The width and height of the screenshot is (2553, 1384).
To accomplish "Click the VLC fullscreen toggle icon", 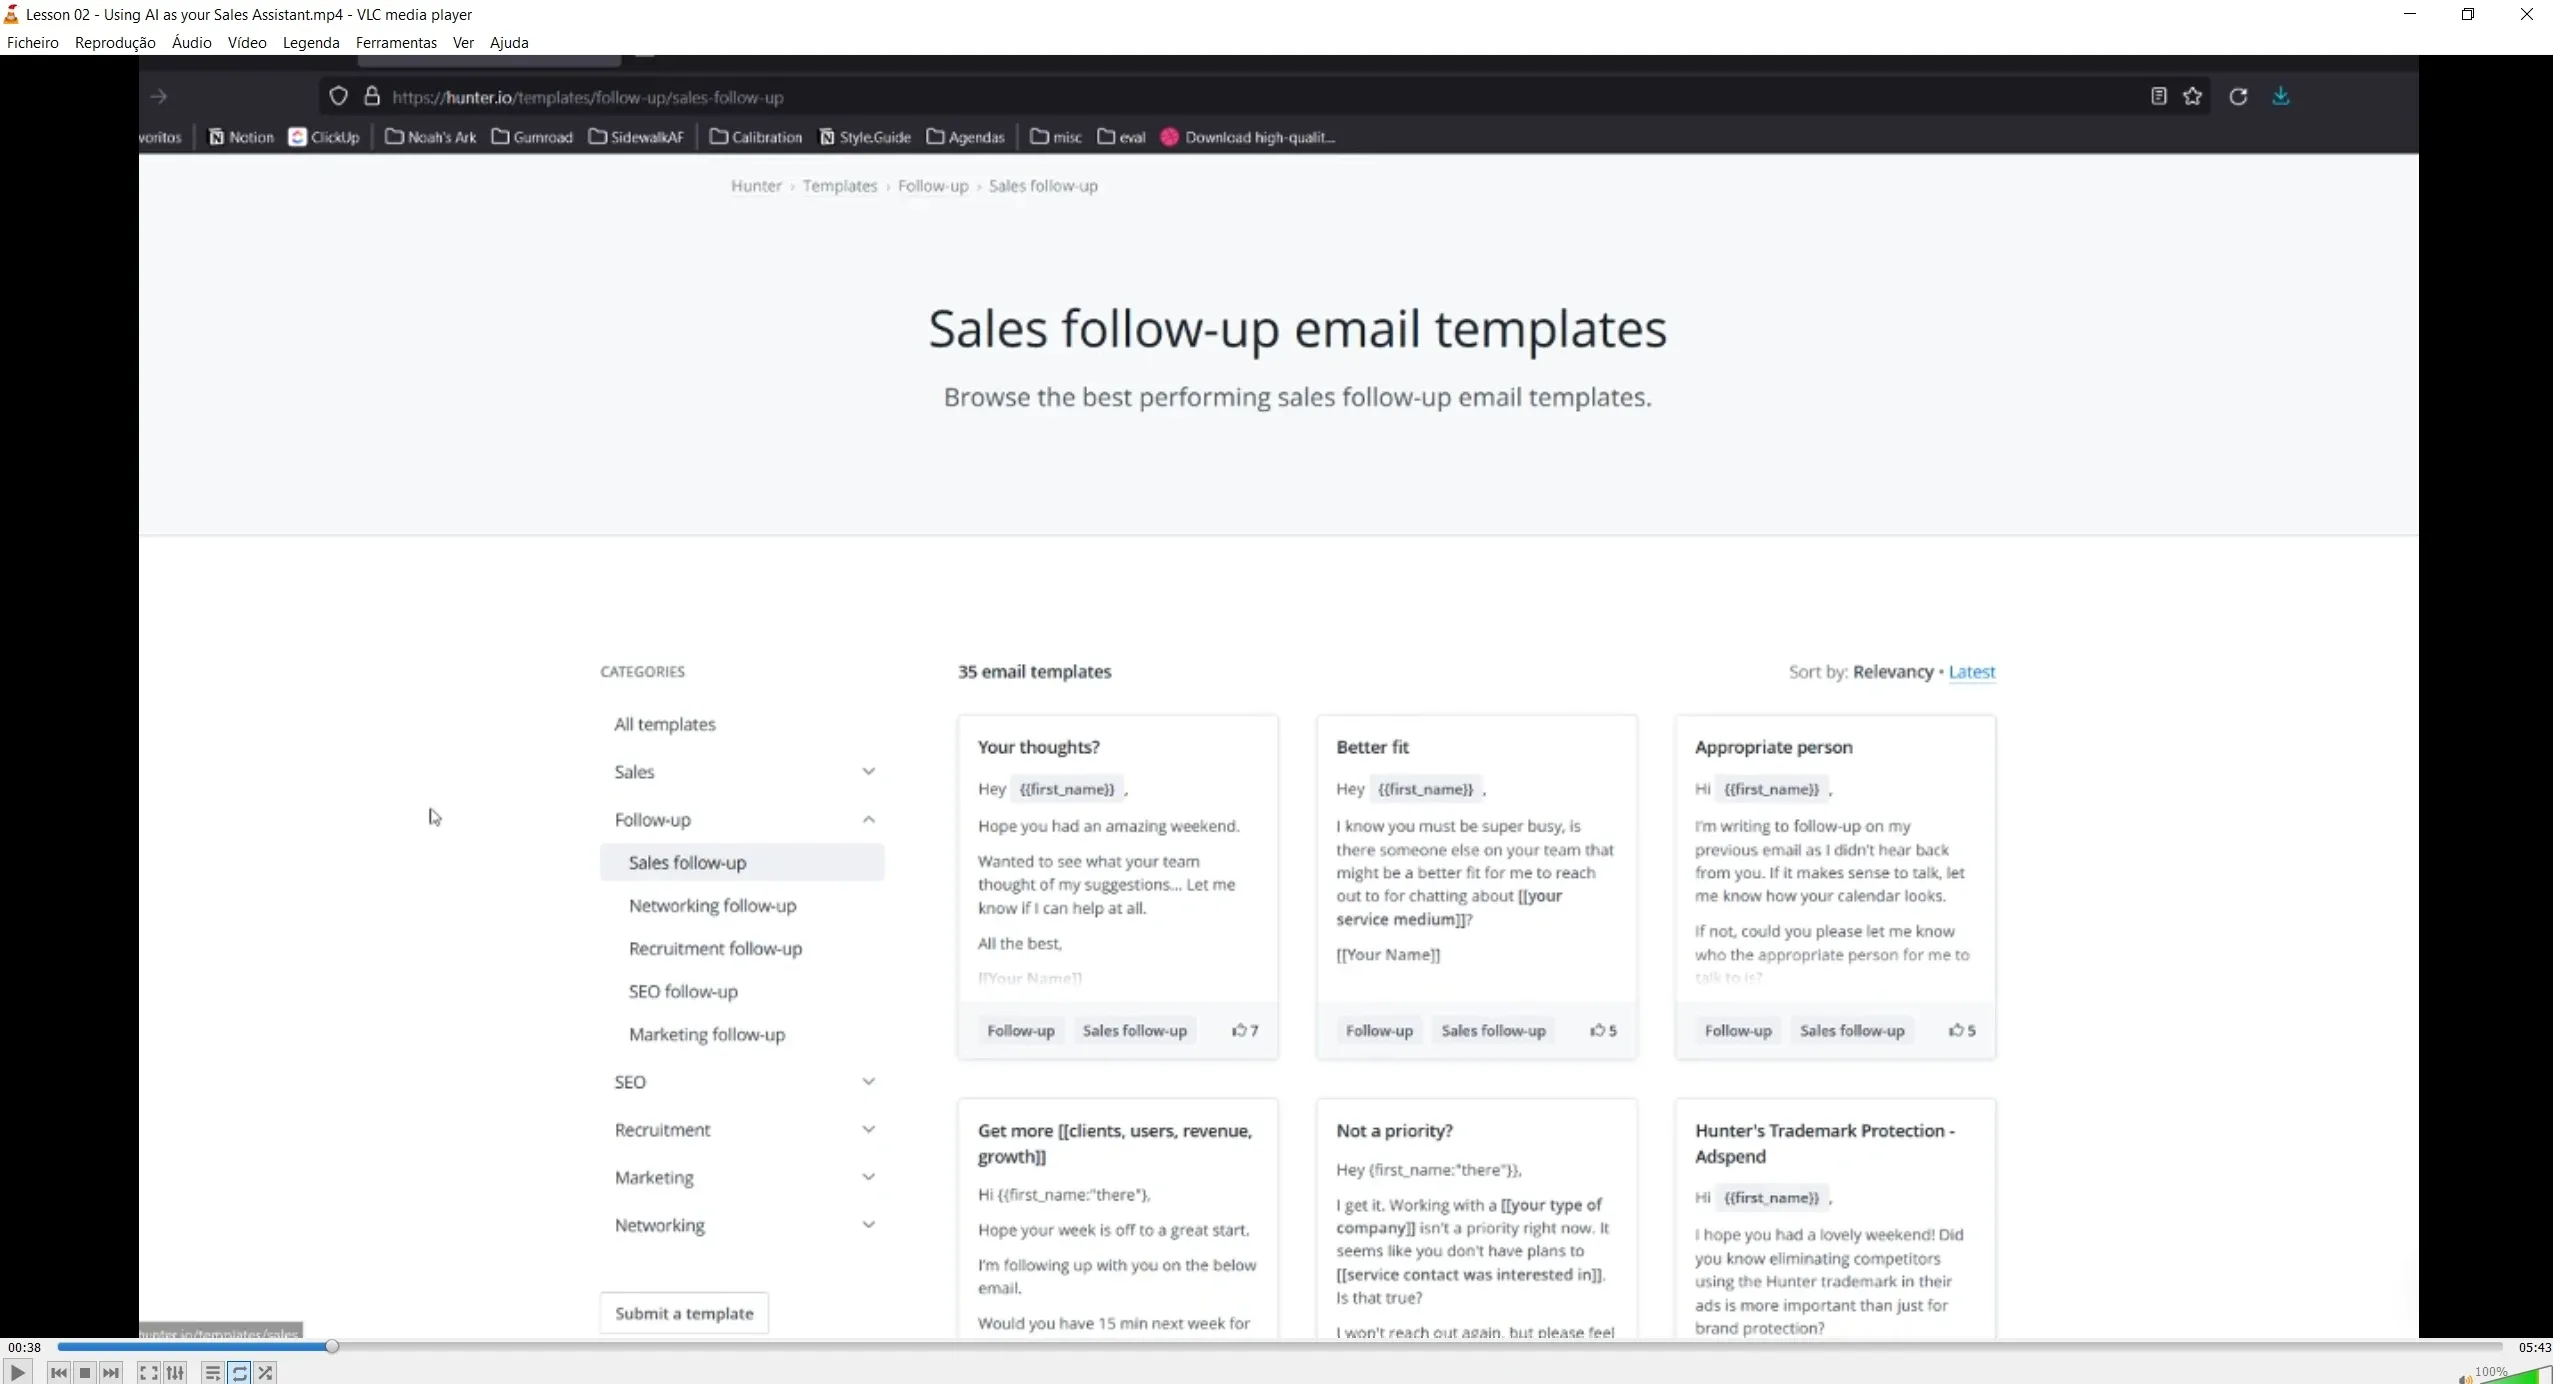I will pos(148,1372).
